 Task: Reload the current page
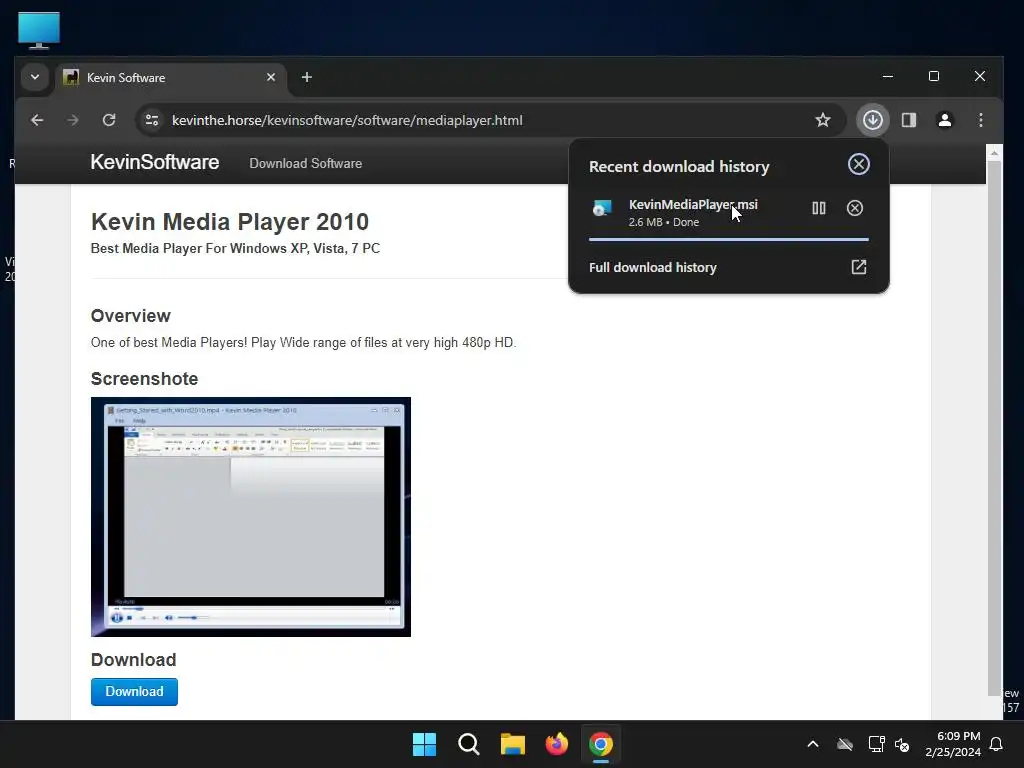pyautogui.click(x=109, y=120)
